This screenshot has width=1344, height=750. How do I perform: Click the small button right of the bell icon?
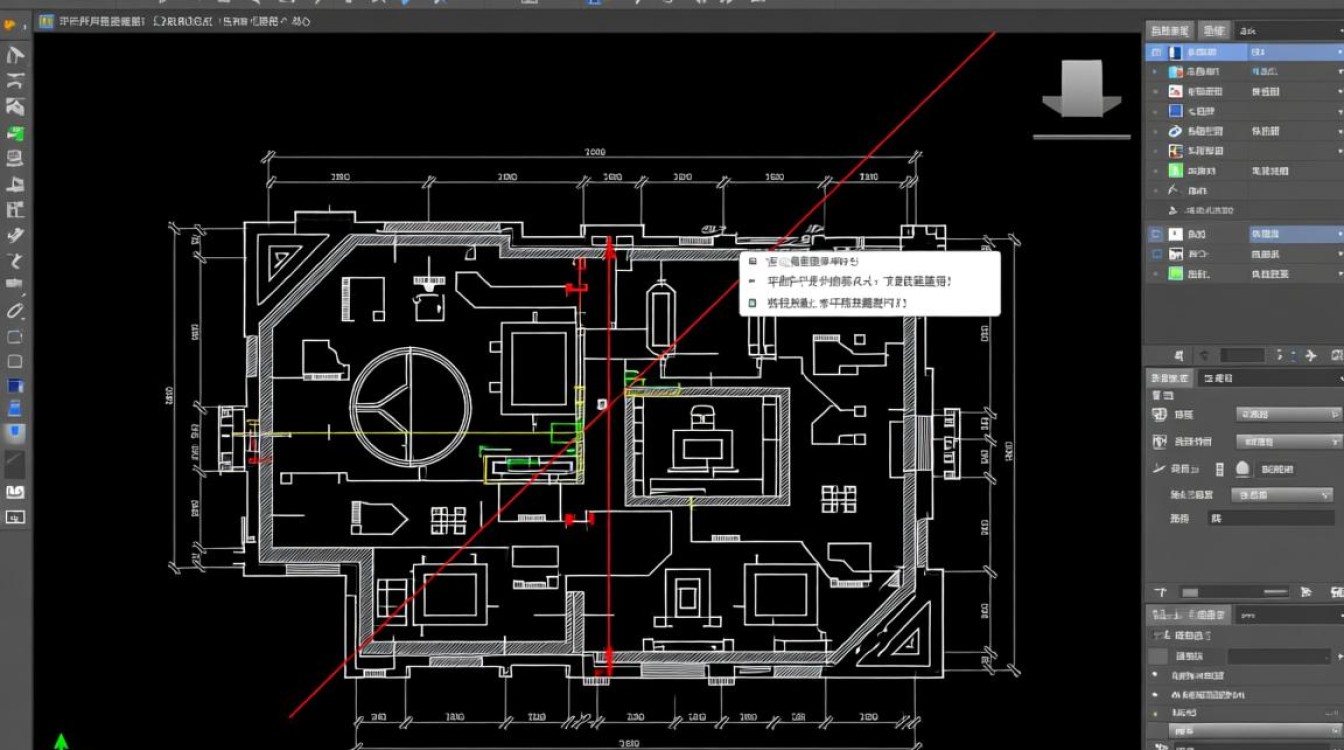tap(1277, 468)
